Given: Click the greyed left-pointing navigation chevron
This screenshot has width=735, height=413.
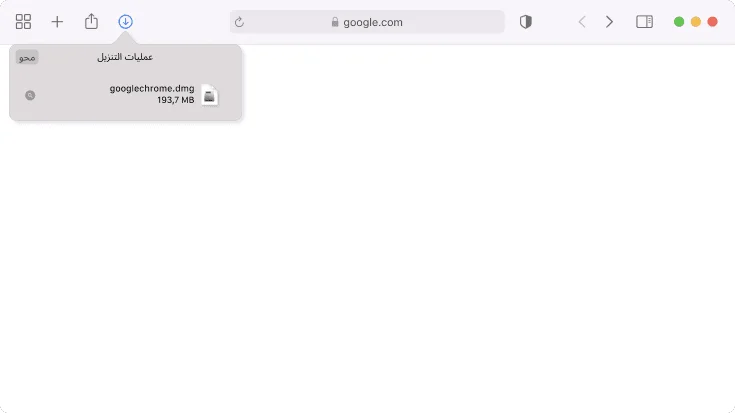Looking at the screenshot, I should (x=582, y=22).
